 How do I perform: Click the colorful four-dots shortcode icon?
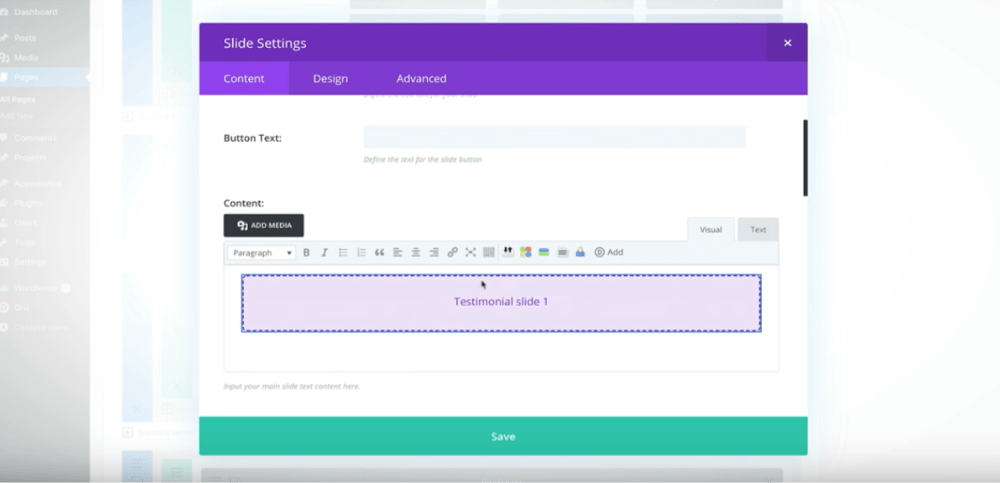(526, 252)
